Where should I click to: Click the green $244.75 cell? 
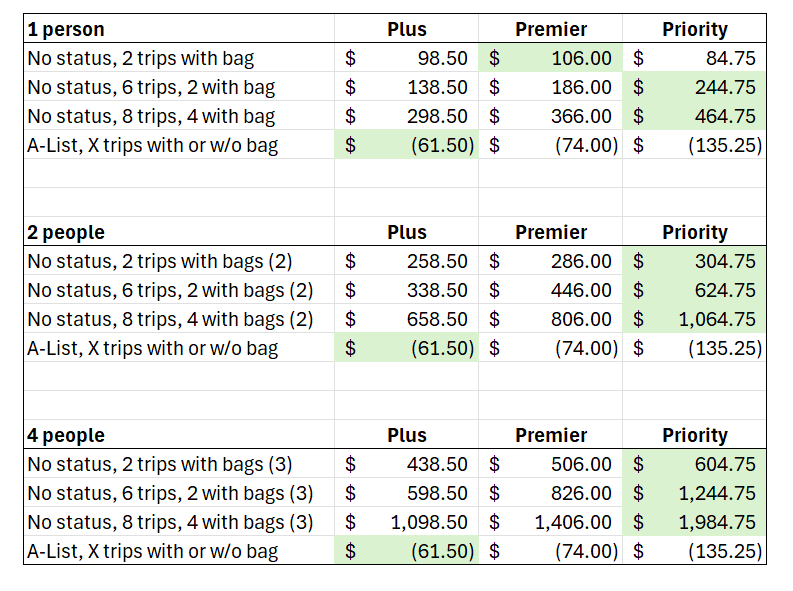[x=694, y=87]
